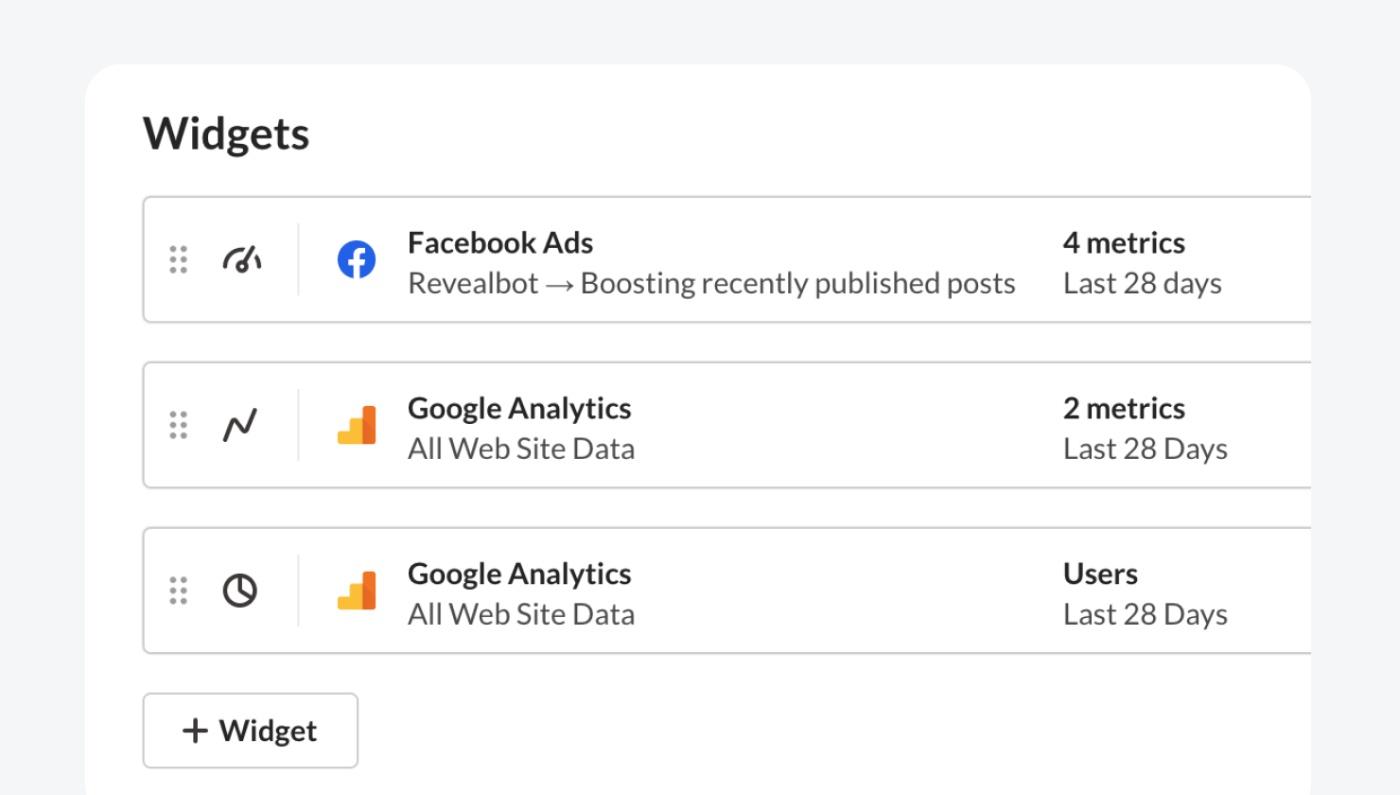This screenshot has width=1400, height=795.
Task: Click the Google Analytics logo in second row
Action: tap(356, 425)
